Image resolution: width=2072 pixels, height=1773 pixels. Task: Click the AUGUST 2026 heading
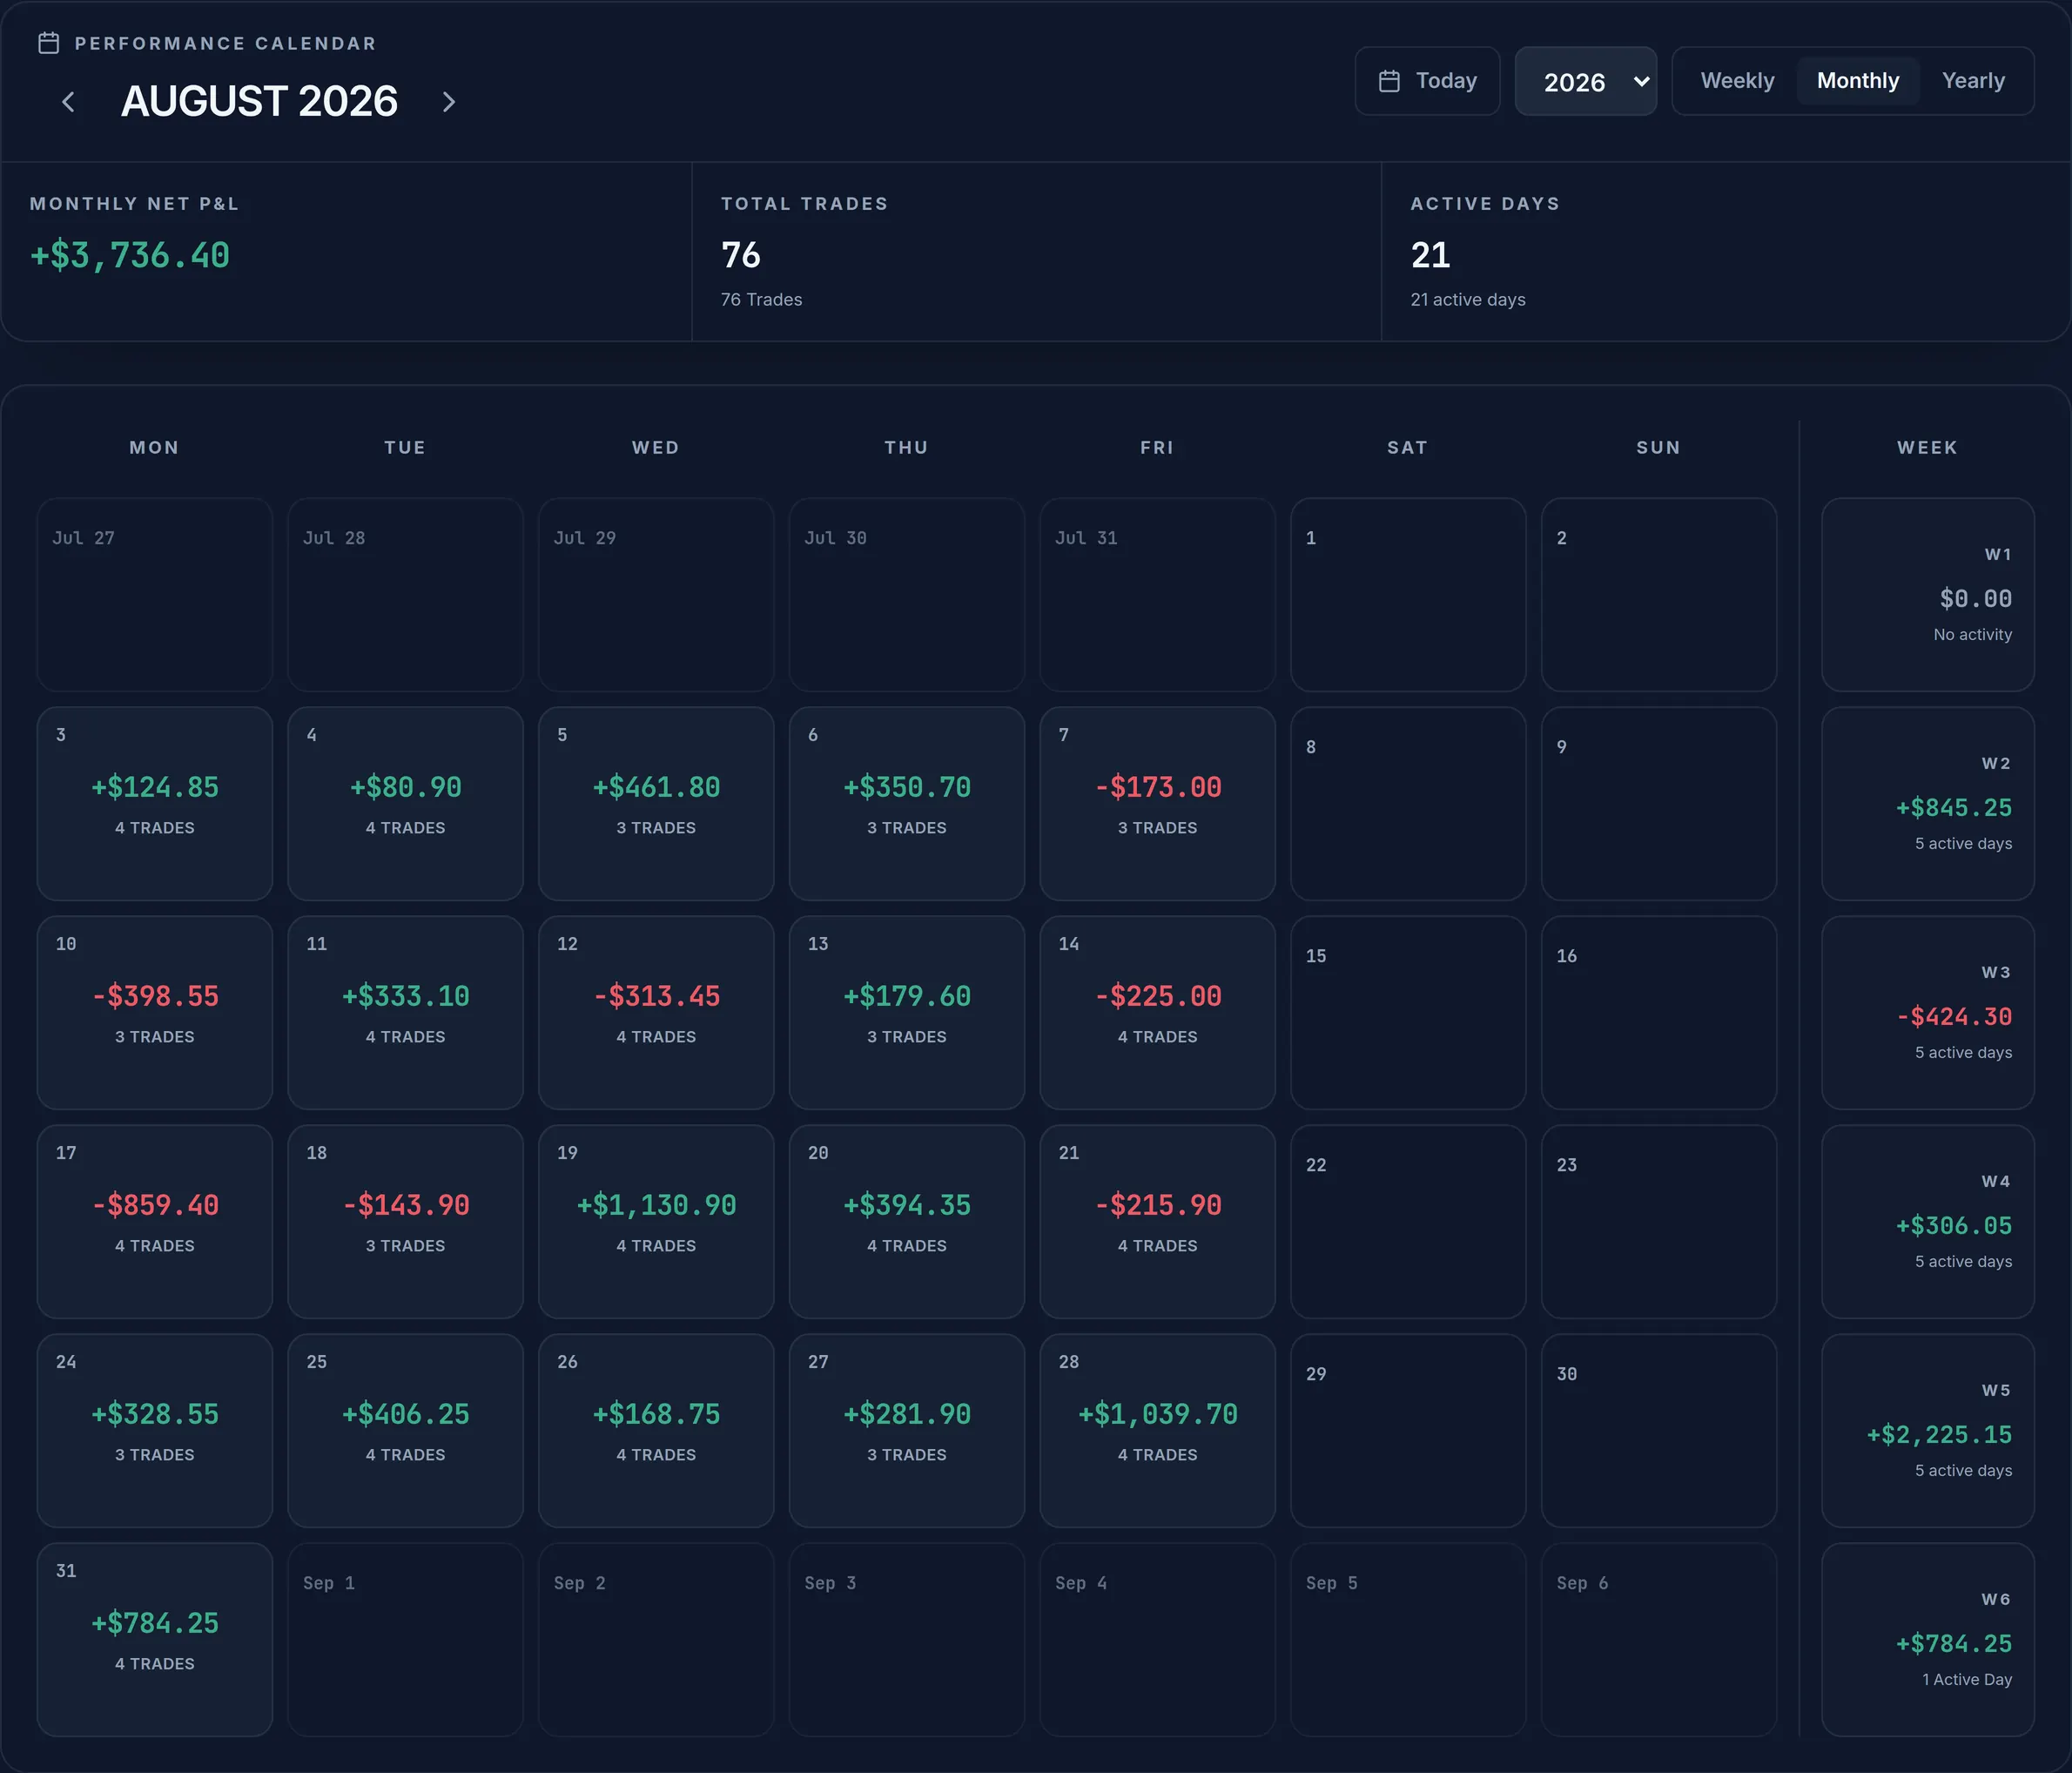click(259, 101)
